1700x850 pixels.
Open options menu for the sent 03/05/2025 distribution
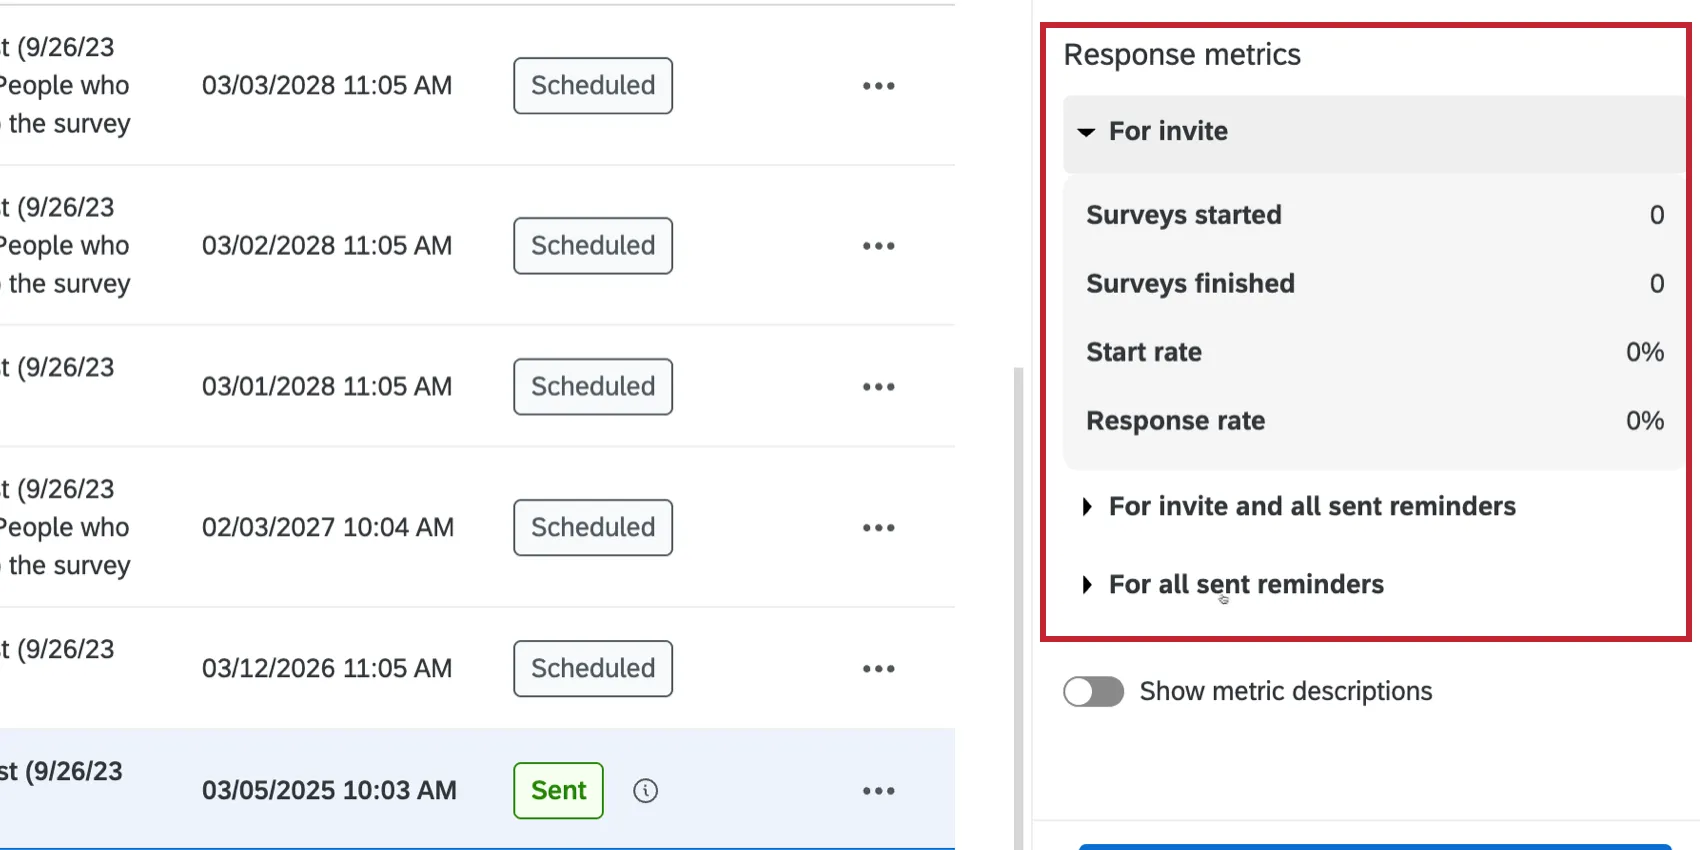(x=878, y=790)
